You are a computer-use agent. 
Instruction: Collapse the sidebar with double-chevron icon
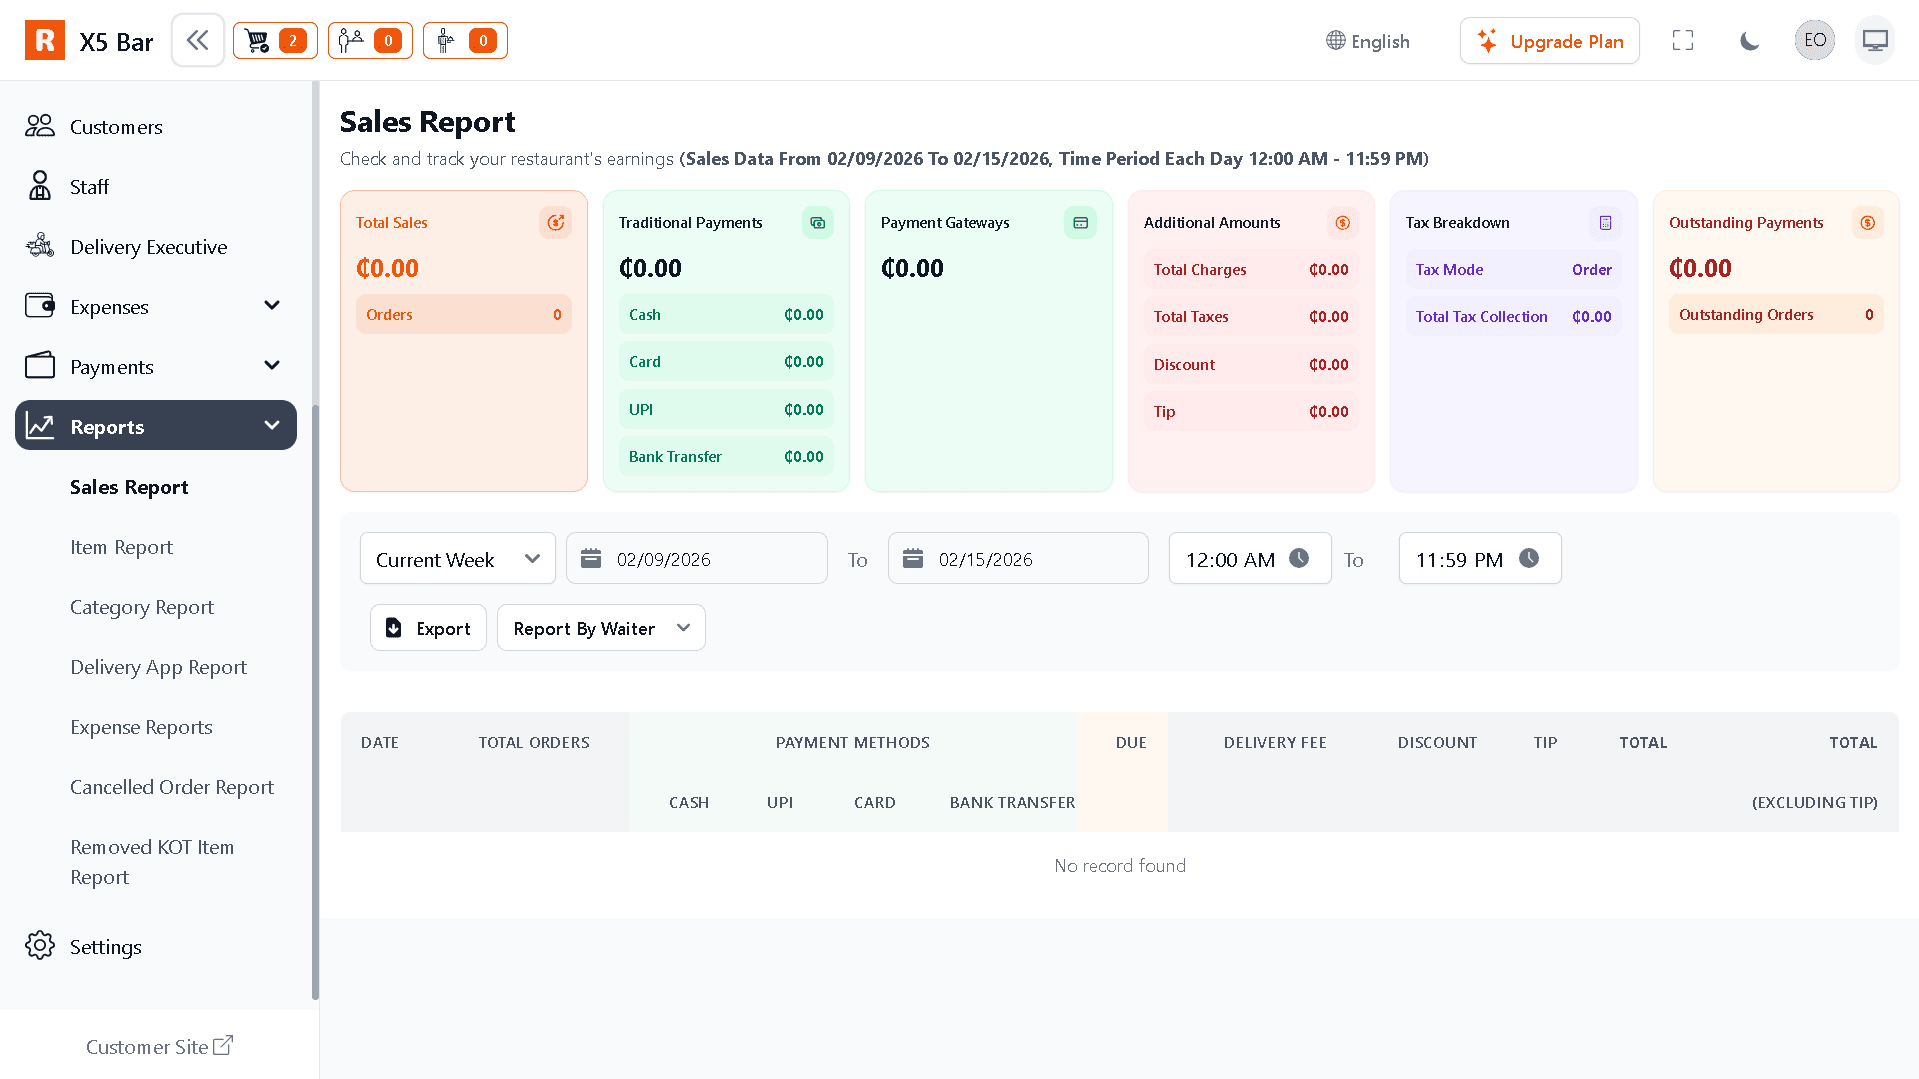197,40
